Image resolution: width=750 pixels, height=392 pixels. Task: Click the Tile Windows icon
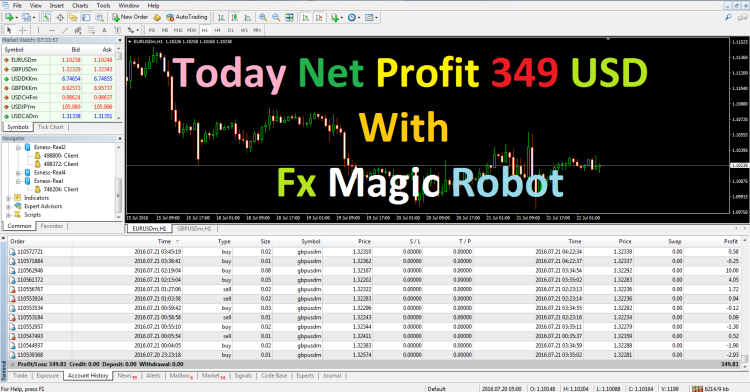pos(289,17)
